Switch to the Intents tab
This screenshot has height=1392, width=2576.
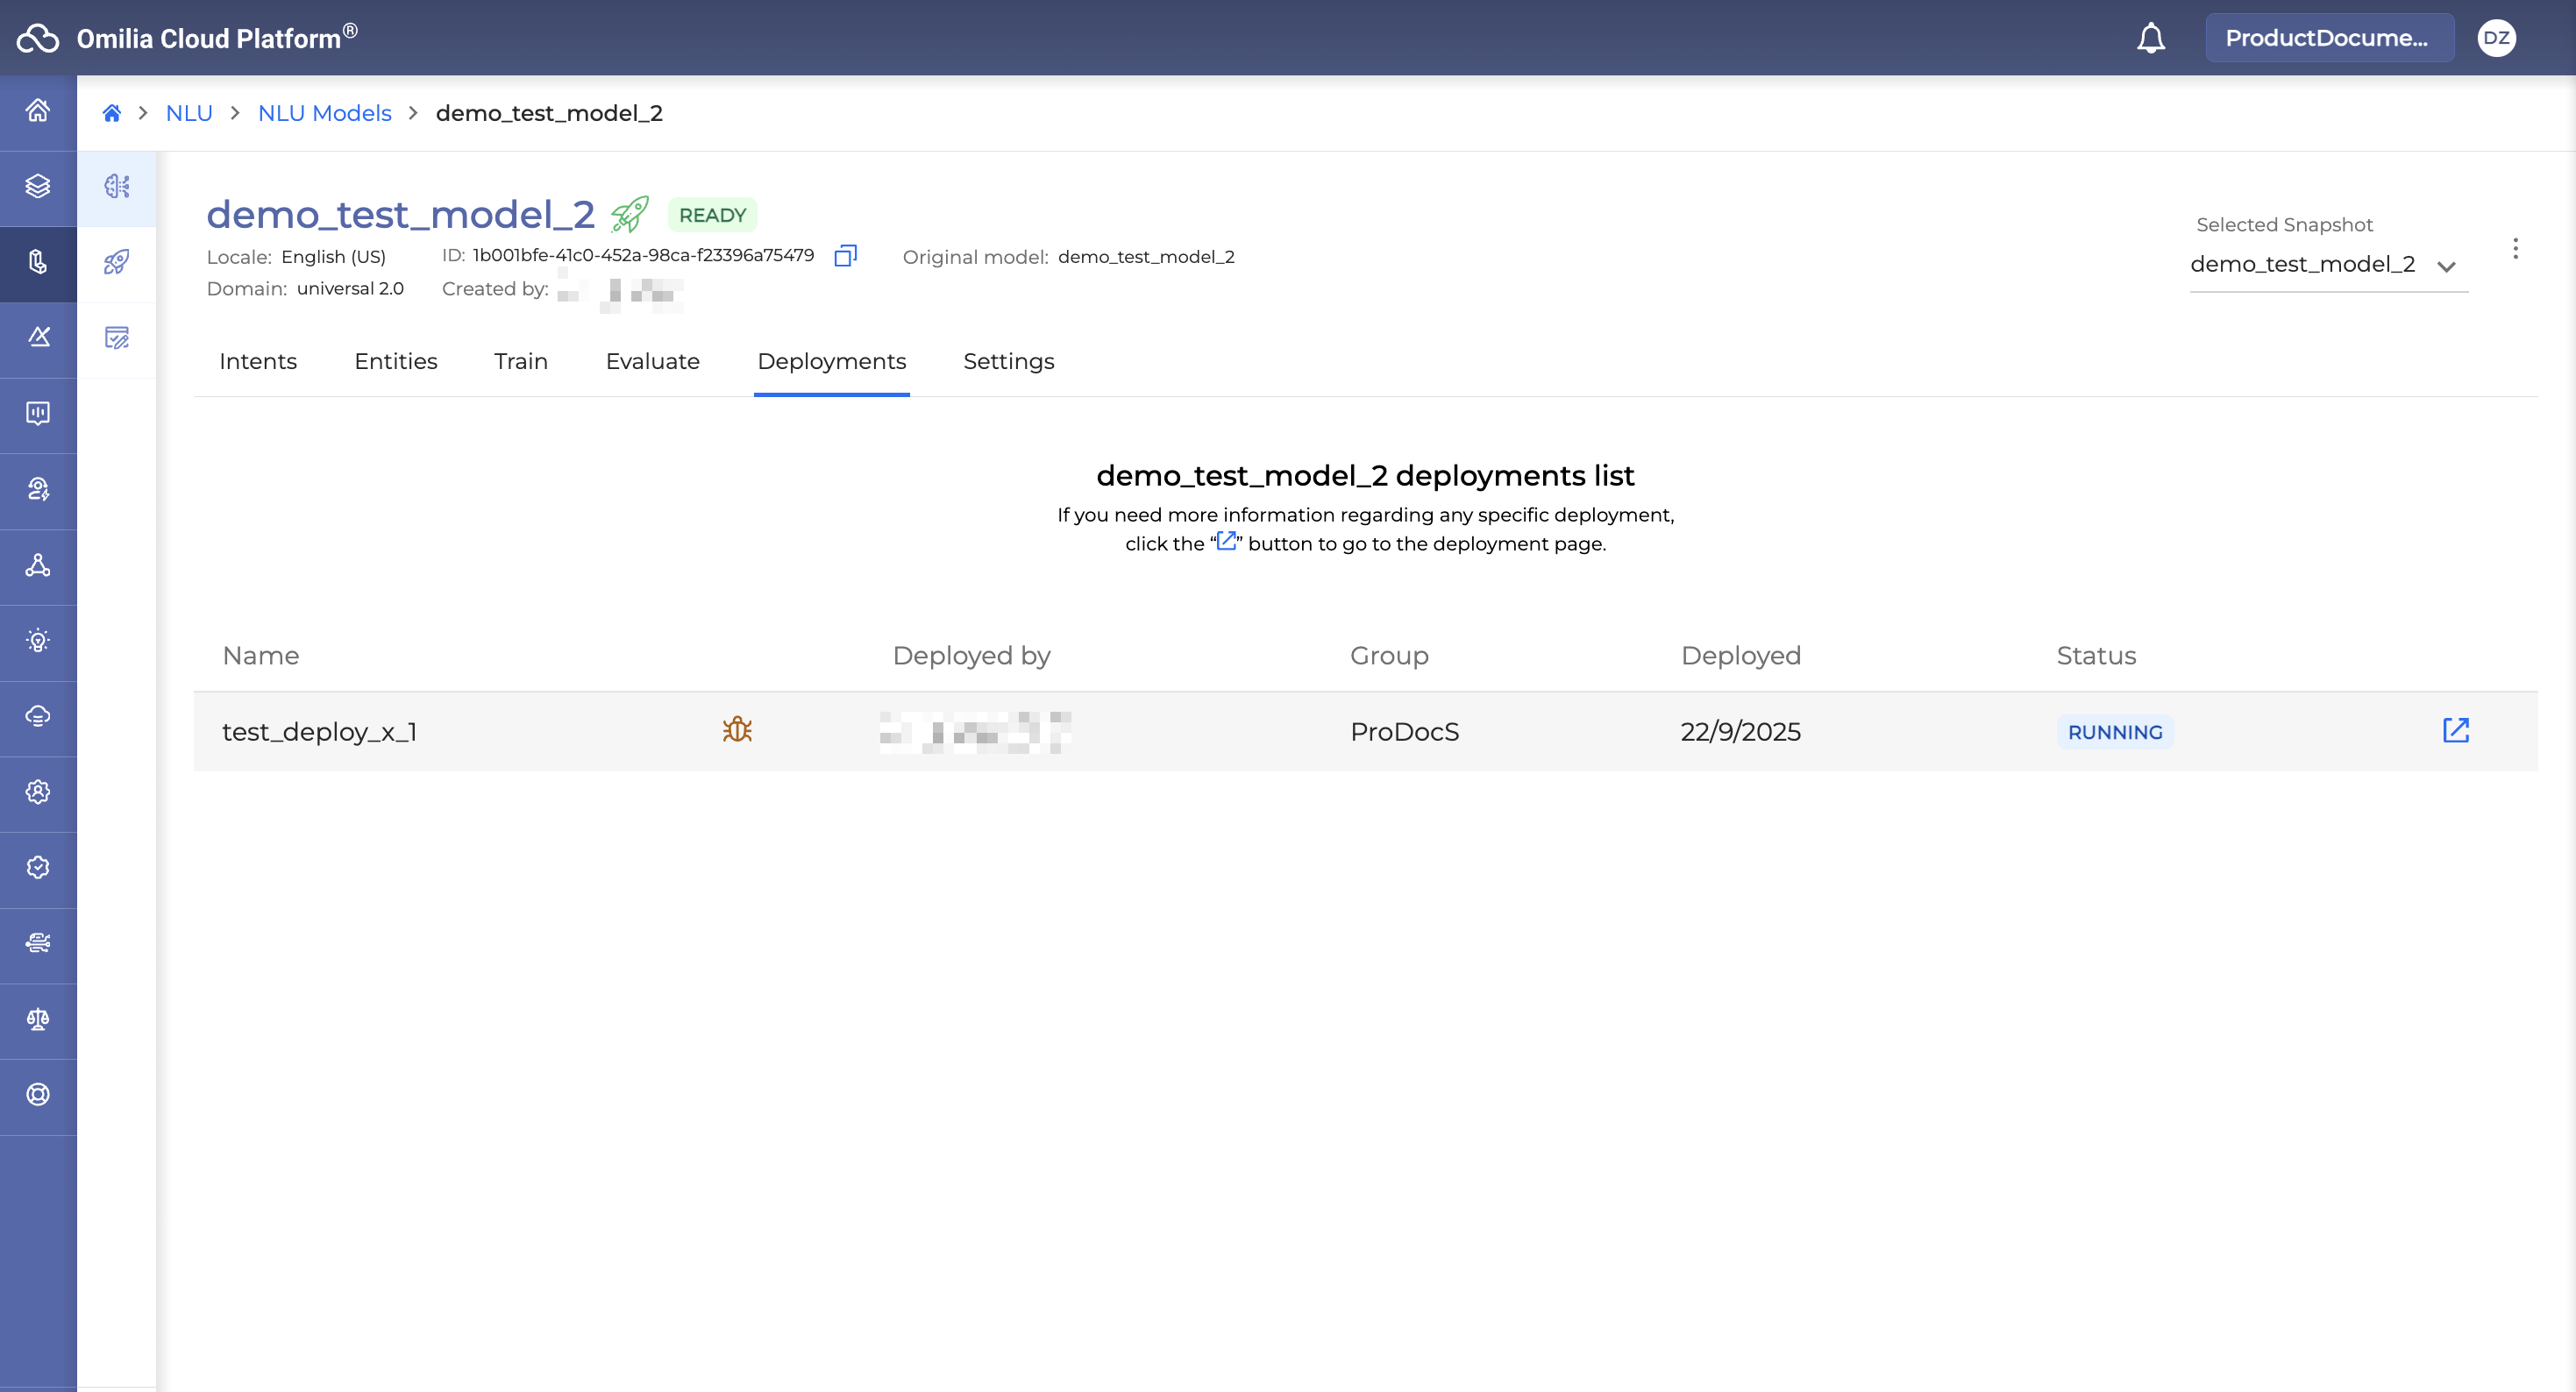coord(258,362)
